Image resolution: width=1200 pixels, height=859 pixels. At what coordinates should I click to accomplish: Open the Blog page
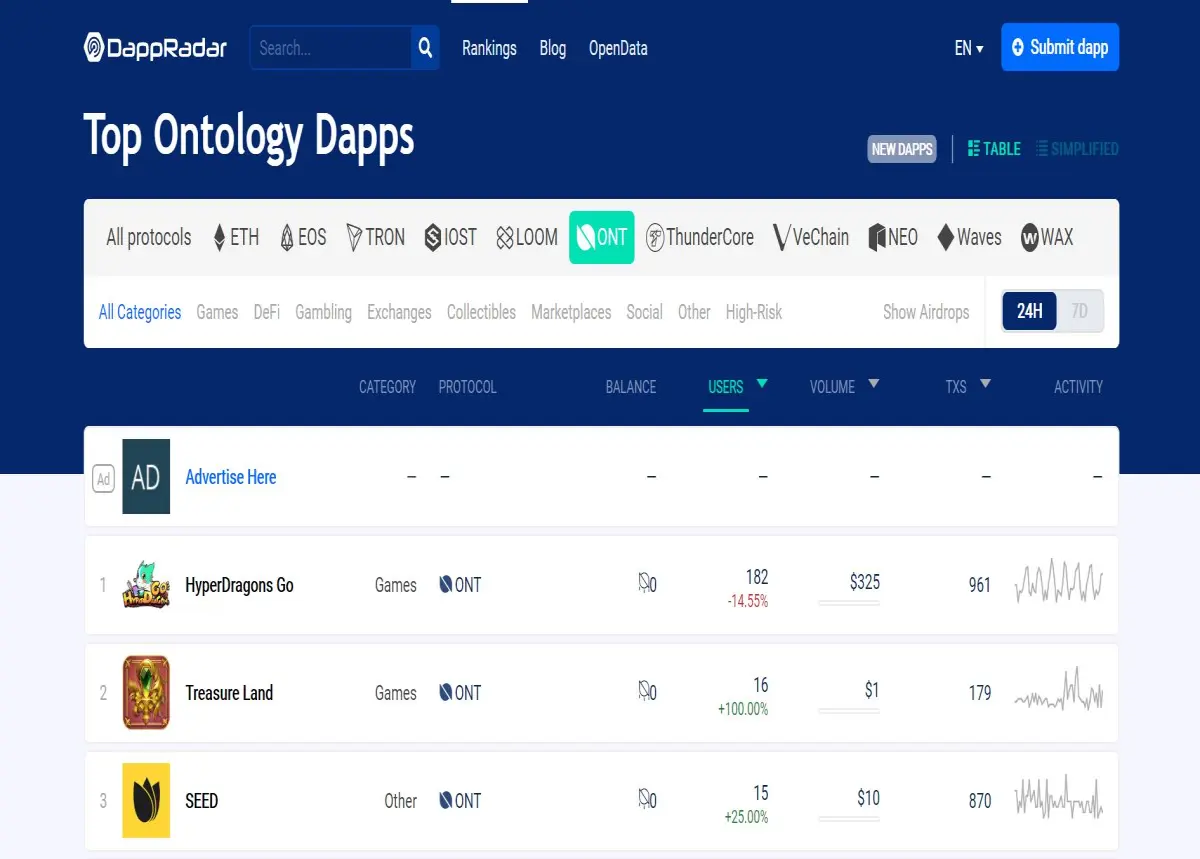tap(552, 48)
